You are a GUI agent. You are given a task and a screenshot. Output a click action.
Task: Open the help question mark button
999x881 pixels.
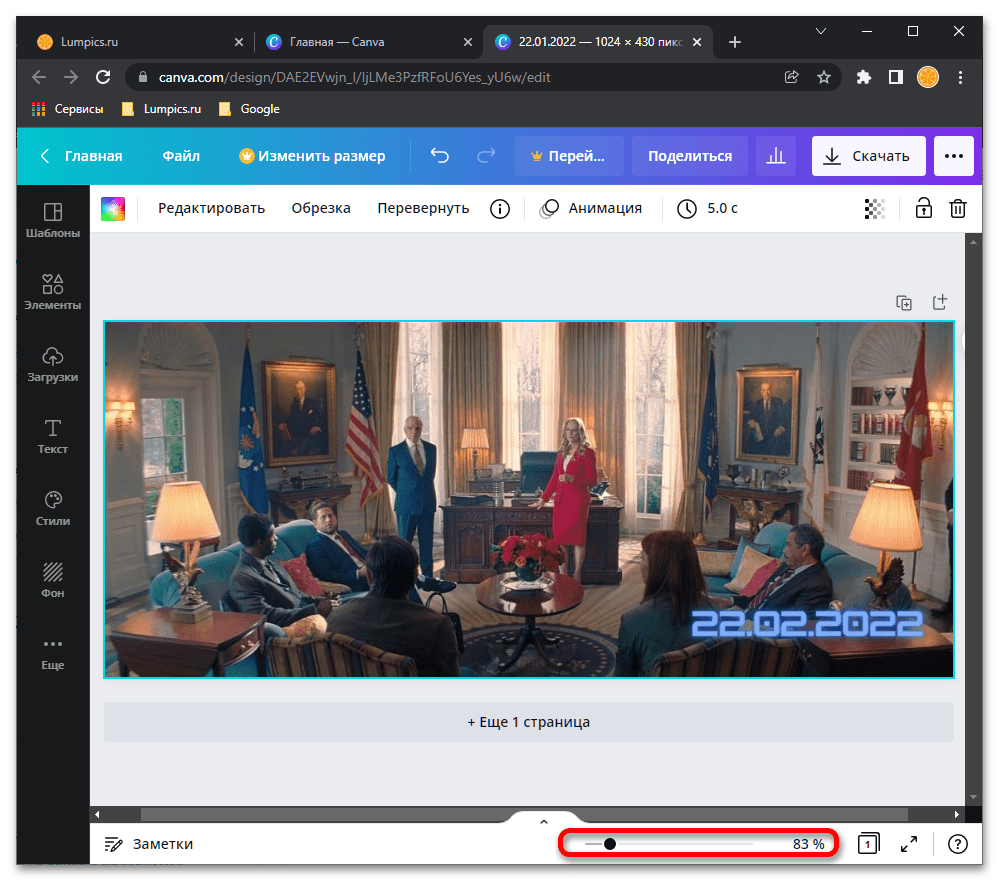(x=957, y=843)
